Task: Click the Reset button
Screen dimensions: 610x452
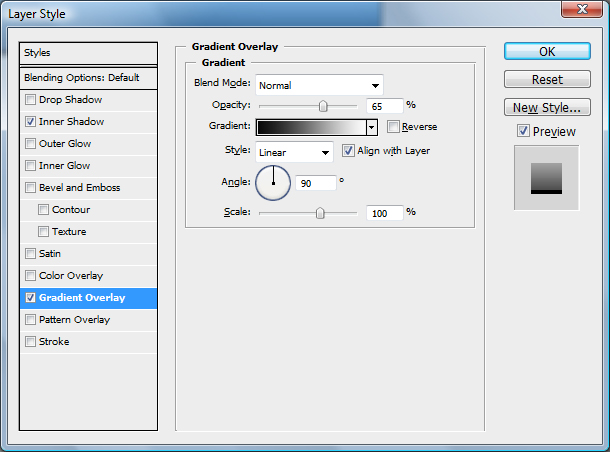Action: tap(546, 79)
